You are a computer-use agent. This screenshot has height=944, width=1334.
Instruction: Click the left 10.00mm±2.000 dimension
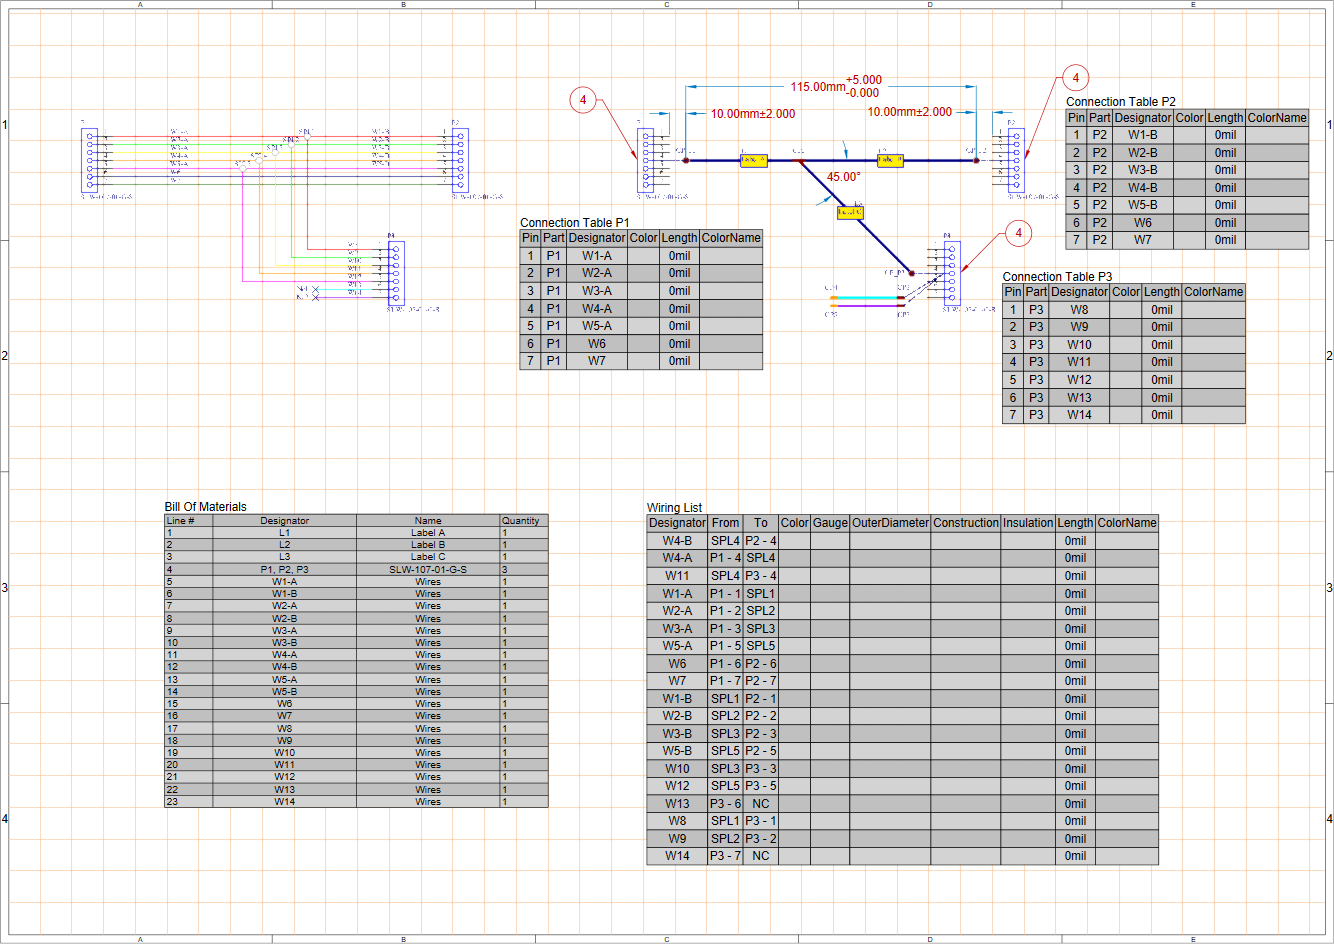[753, 112]
